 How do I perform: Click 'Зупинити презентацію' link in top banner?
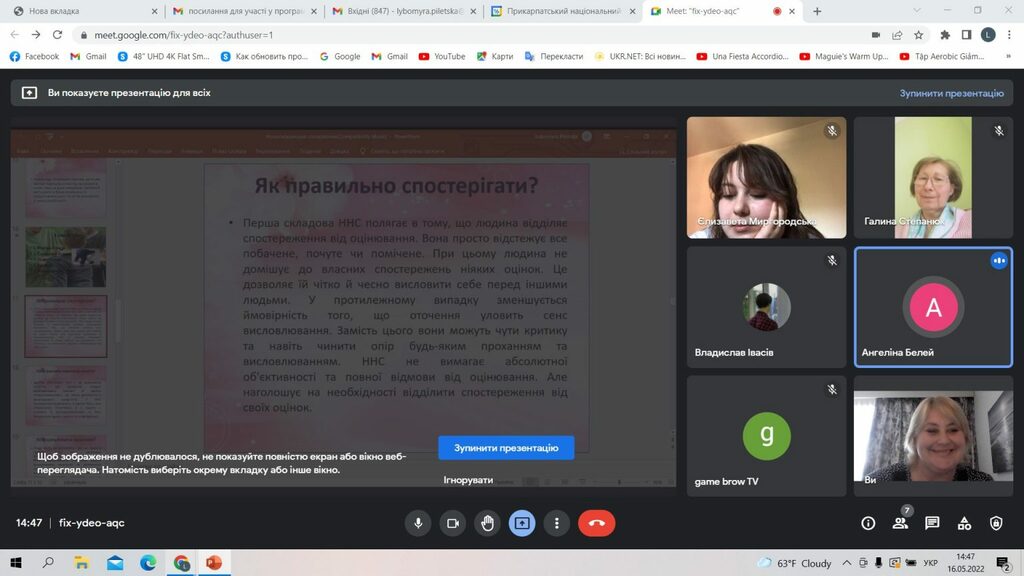pos(951,93)
